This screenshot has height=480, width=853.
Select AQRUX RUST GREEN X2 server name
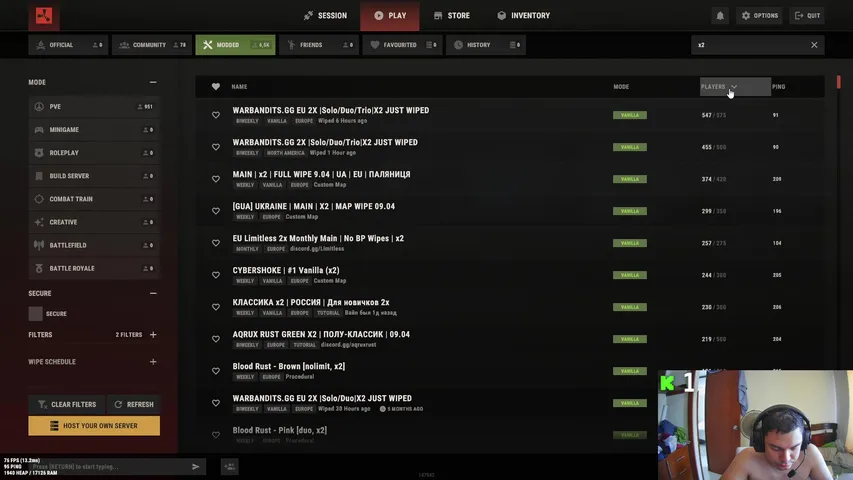click(x=321, y=334)
